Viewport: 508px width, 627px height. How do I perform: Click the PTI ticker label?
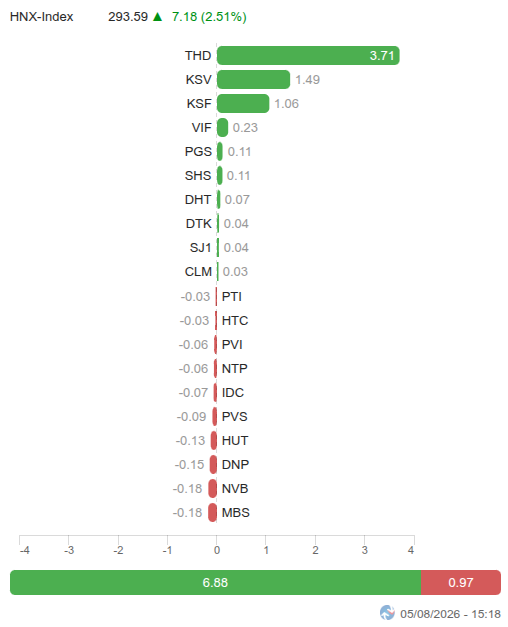coord(232,297)
